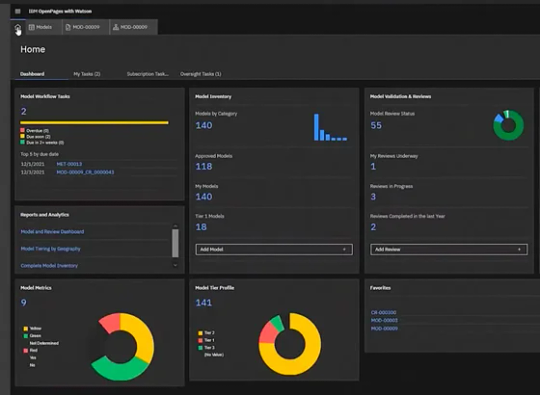Open the MET-00013 task link
Image resolution: width=540 pixels, height=395 pixels.
[69, 164]
